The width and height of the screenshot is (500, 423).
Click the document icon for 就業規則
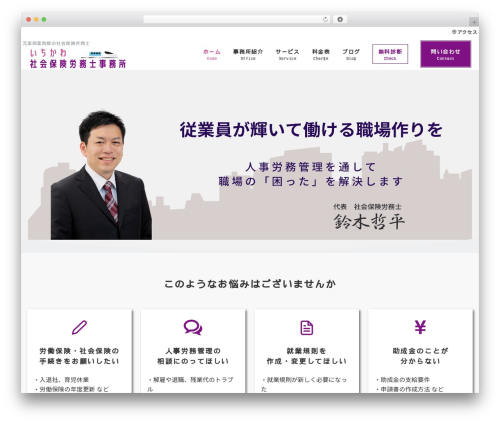pos(307,328)
